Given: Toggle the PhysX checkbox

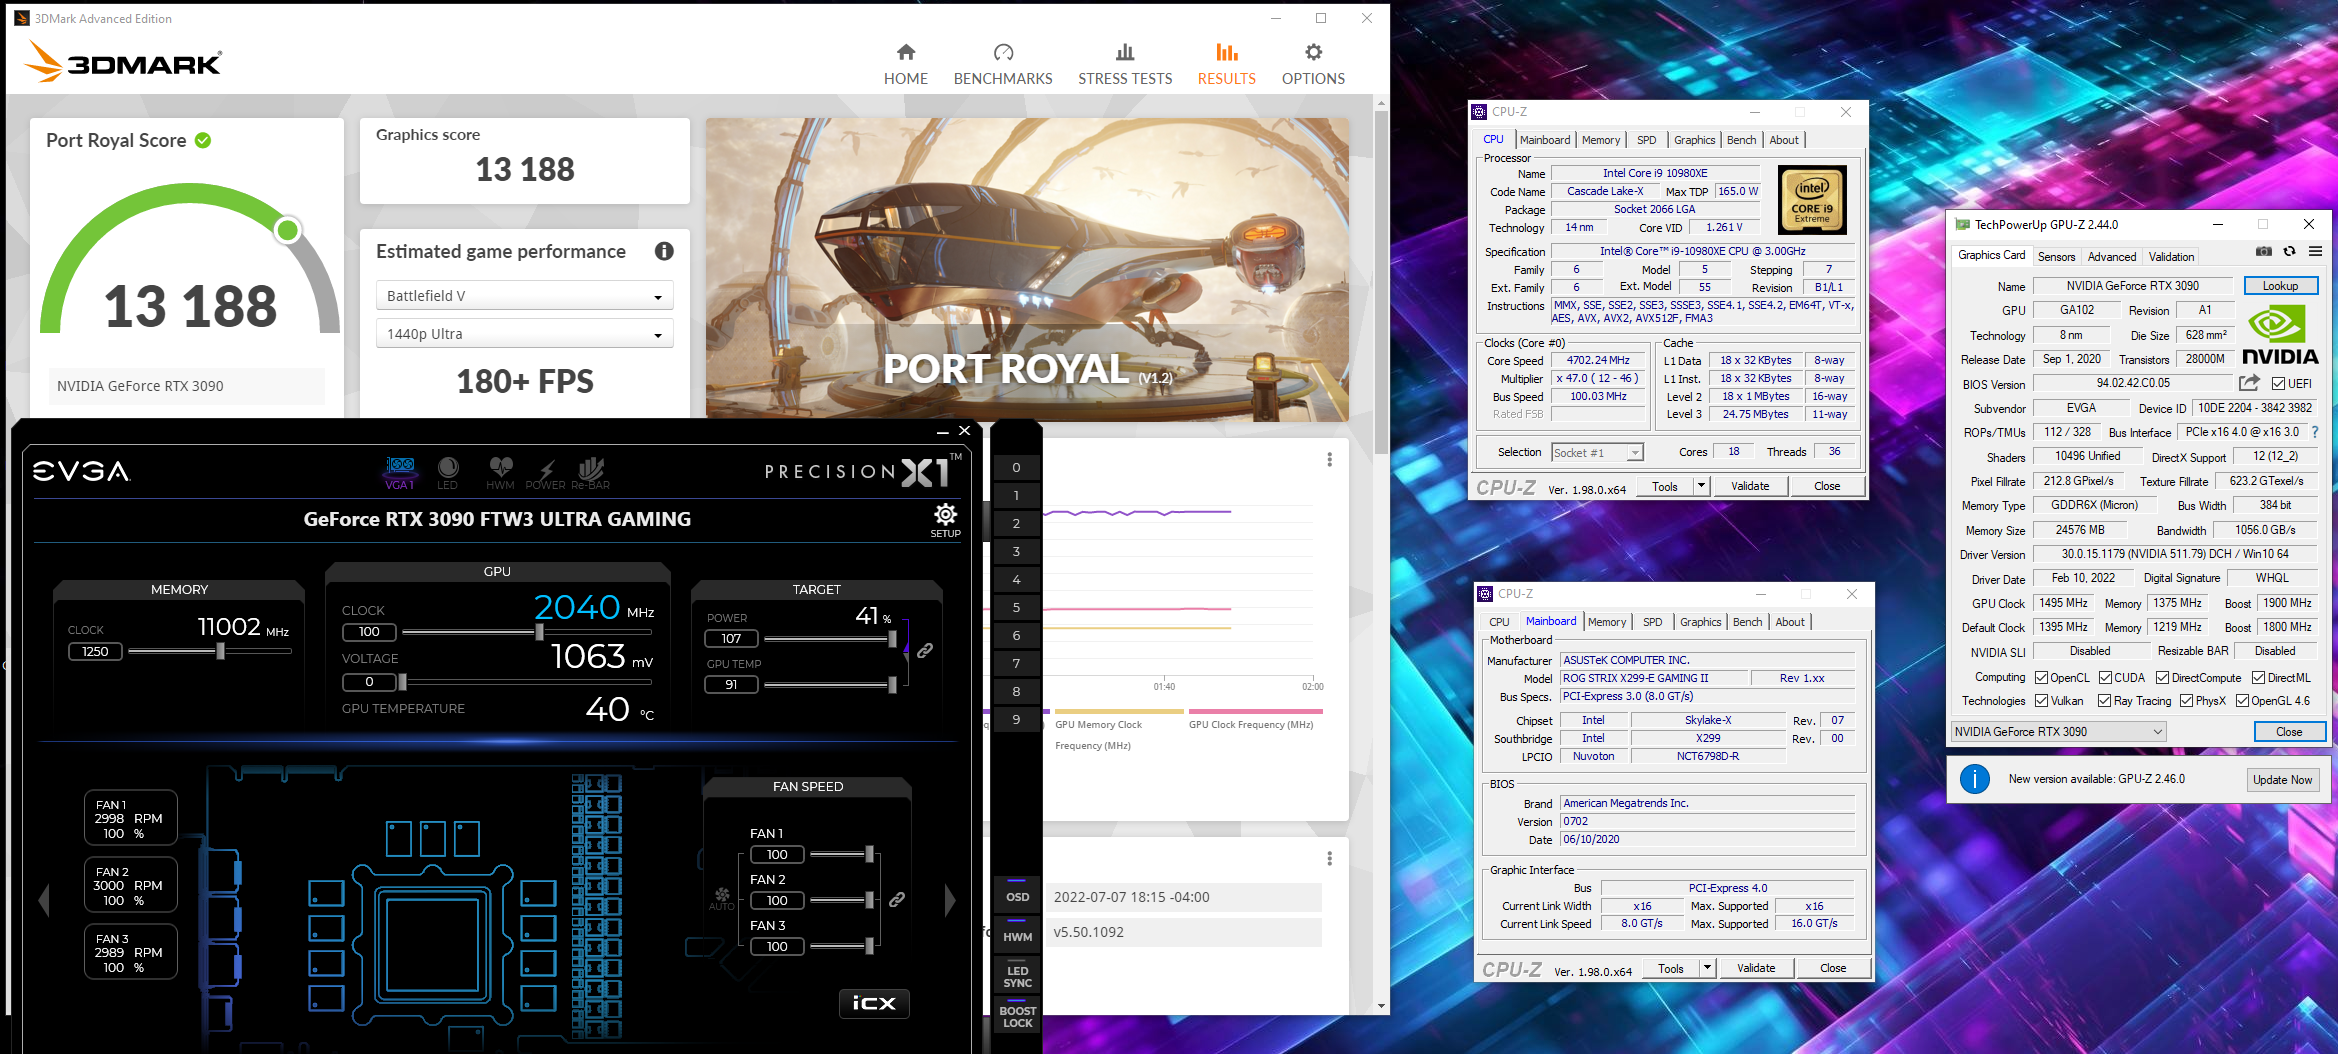Looking at the screenshot, I should tap(2187, 700).
